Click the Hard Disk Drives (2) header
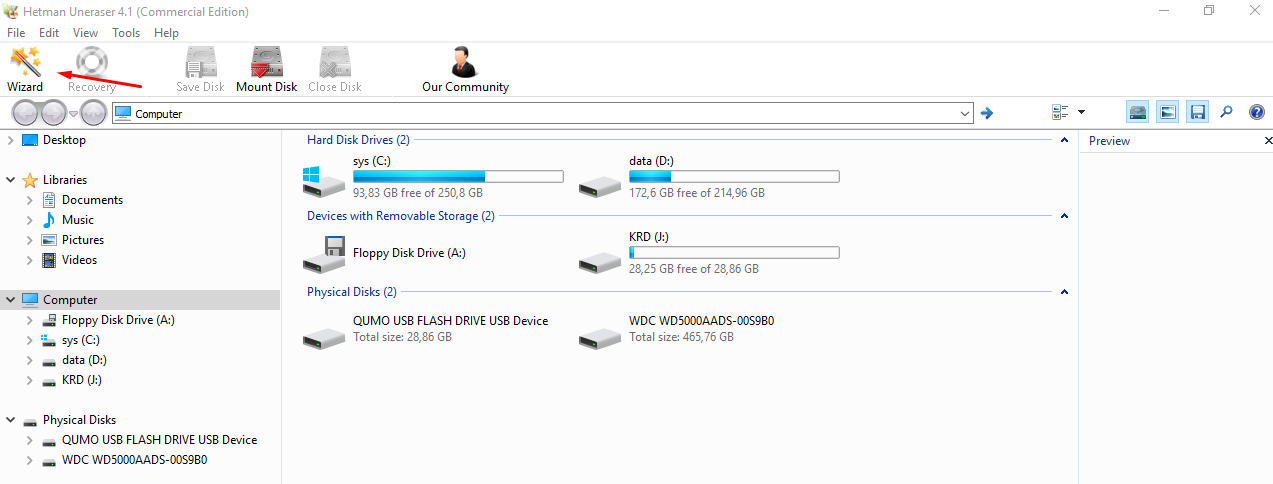The image size is (1273, 484). 358,140
